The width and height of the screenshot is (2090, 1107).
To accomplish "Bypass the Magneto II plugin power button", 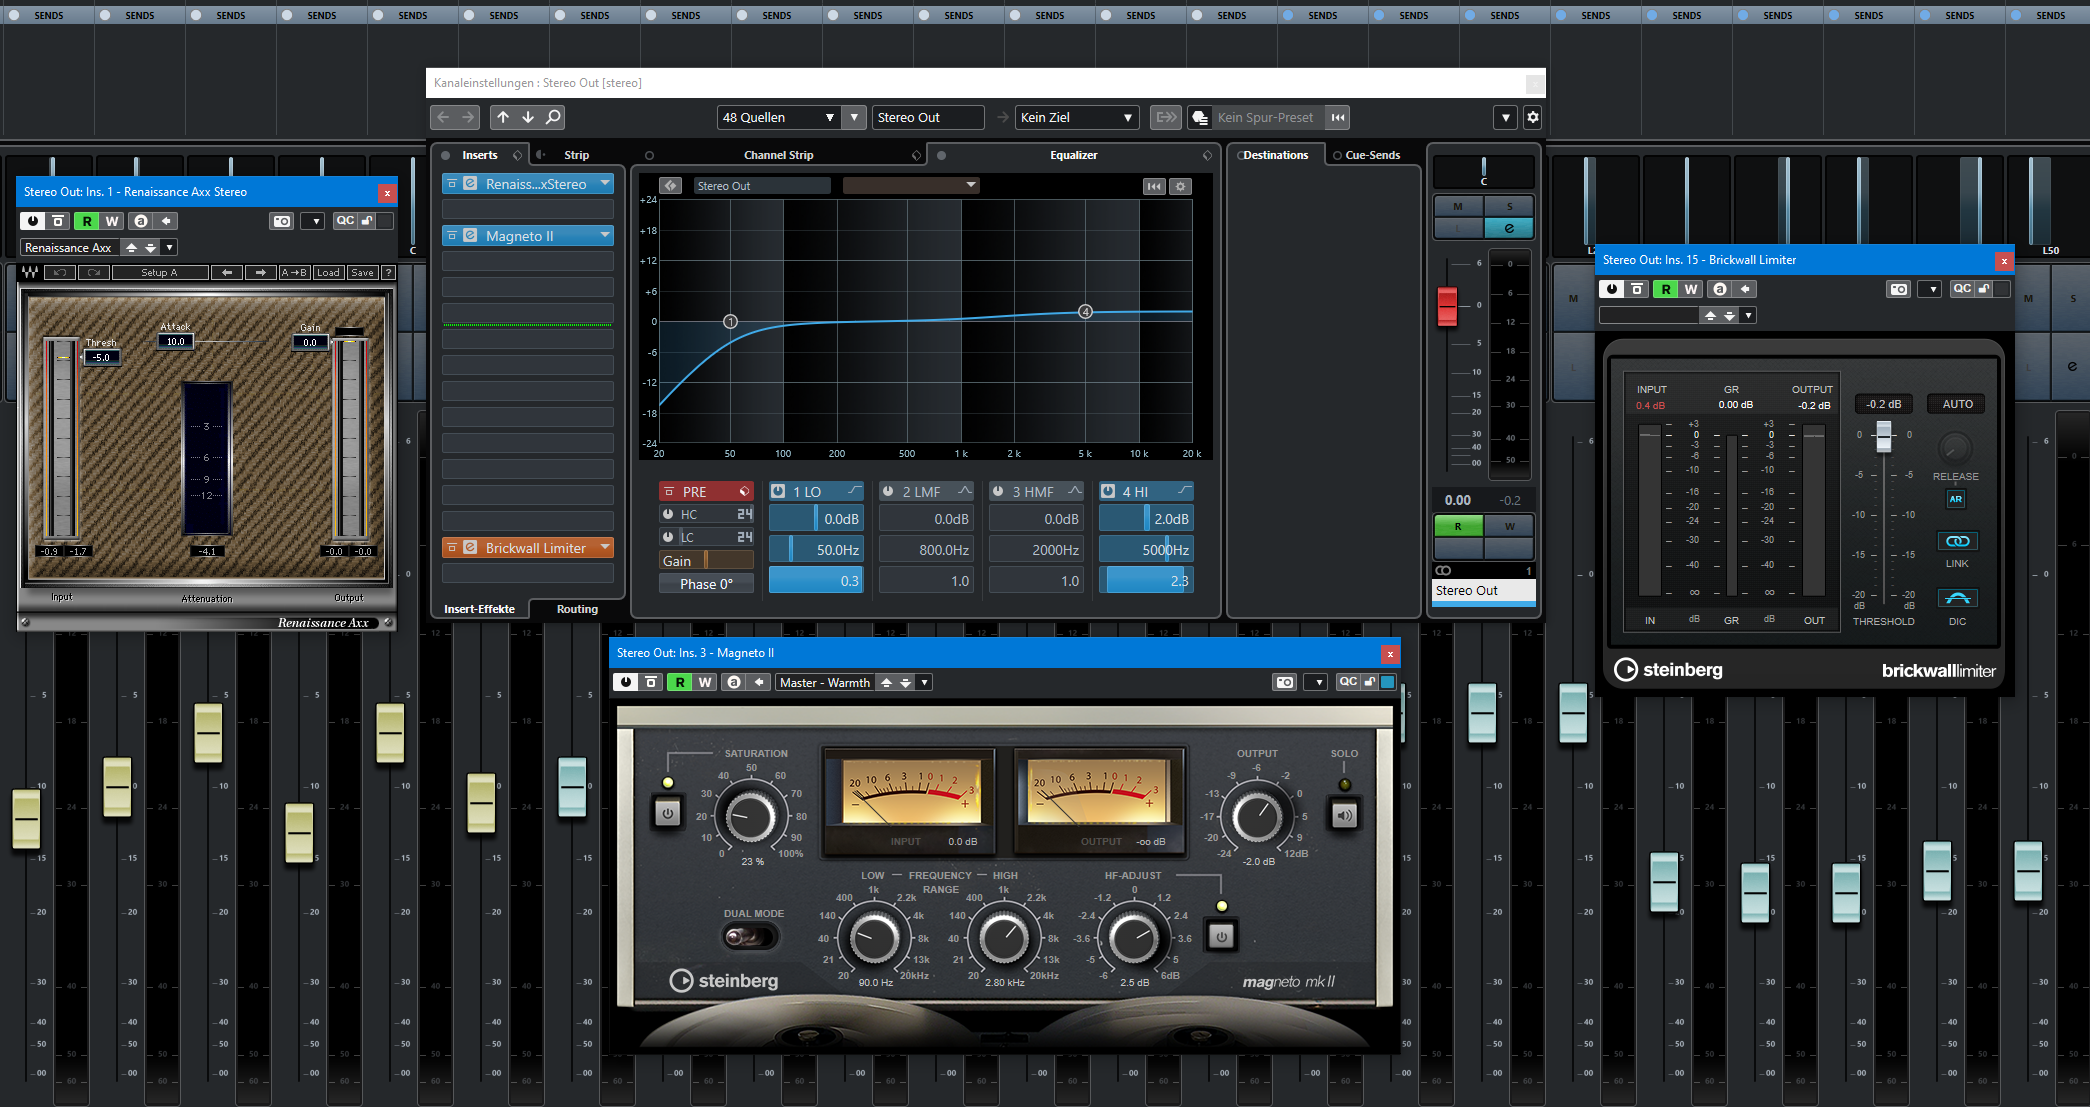I will pos(627,682).
